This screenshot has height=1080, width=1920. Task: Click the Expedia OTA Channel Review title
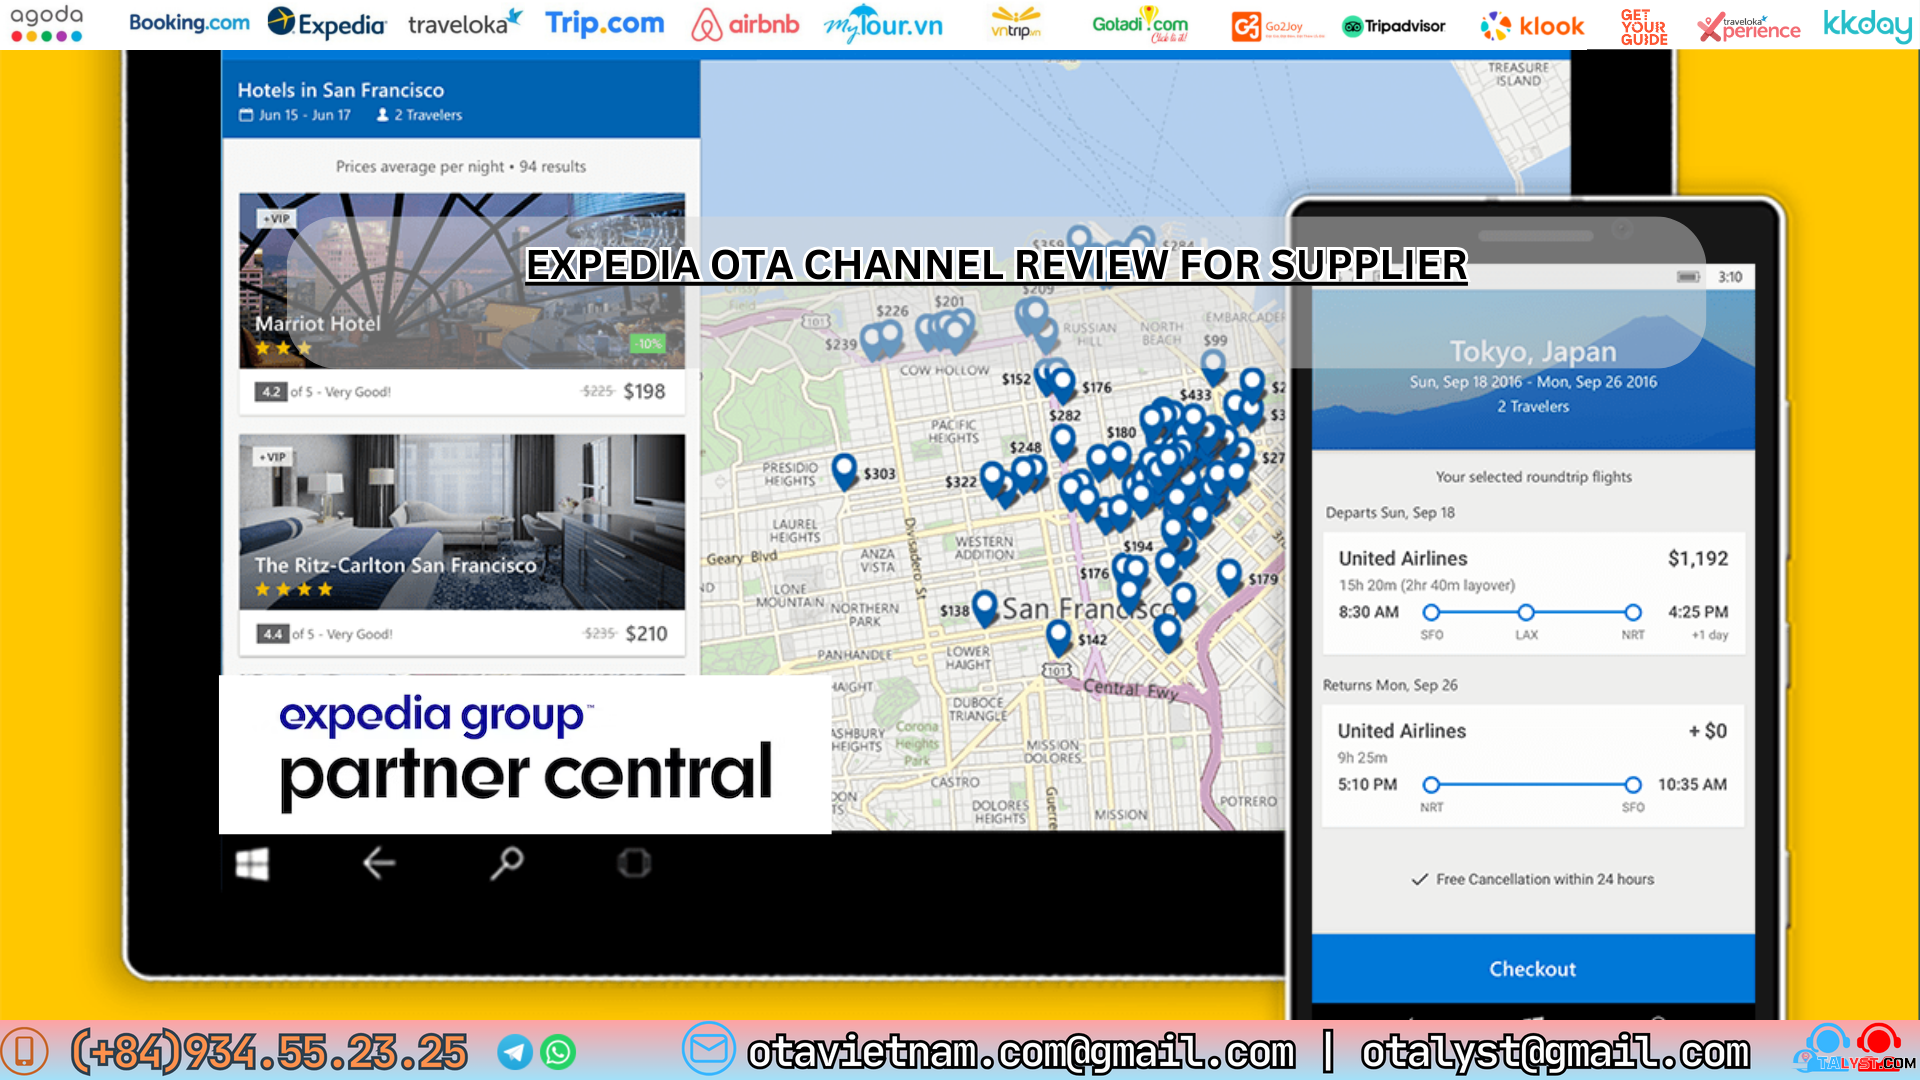point(996,265)
